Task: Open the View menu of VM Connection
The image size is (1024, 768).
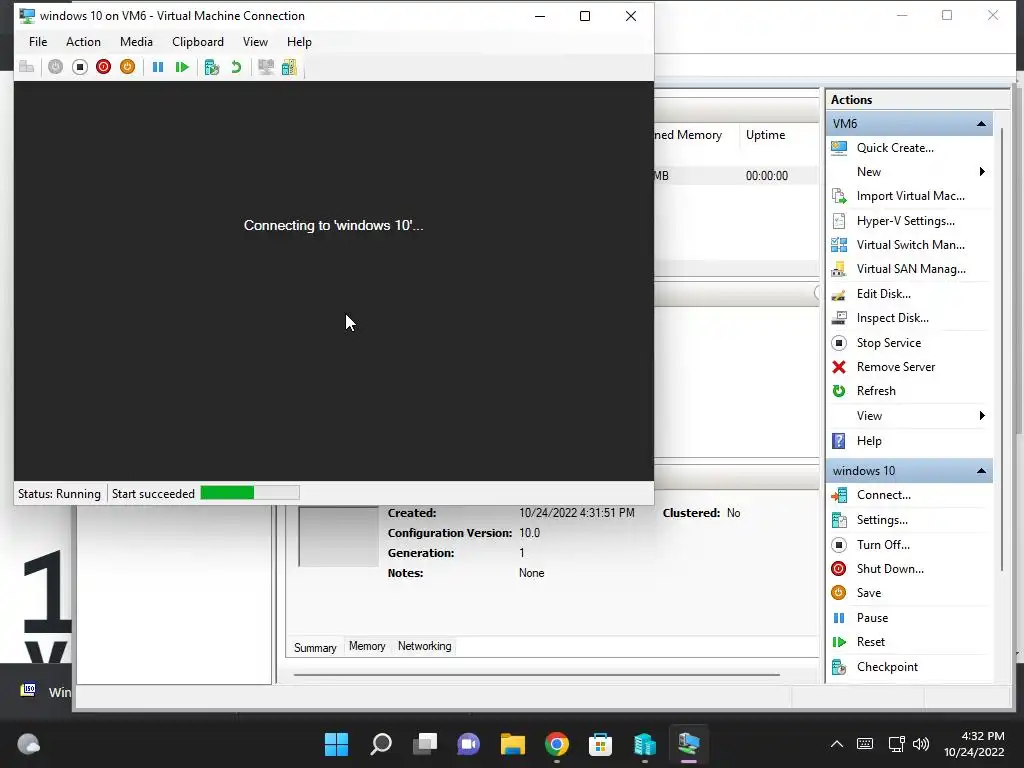Action: coord(255,42)
